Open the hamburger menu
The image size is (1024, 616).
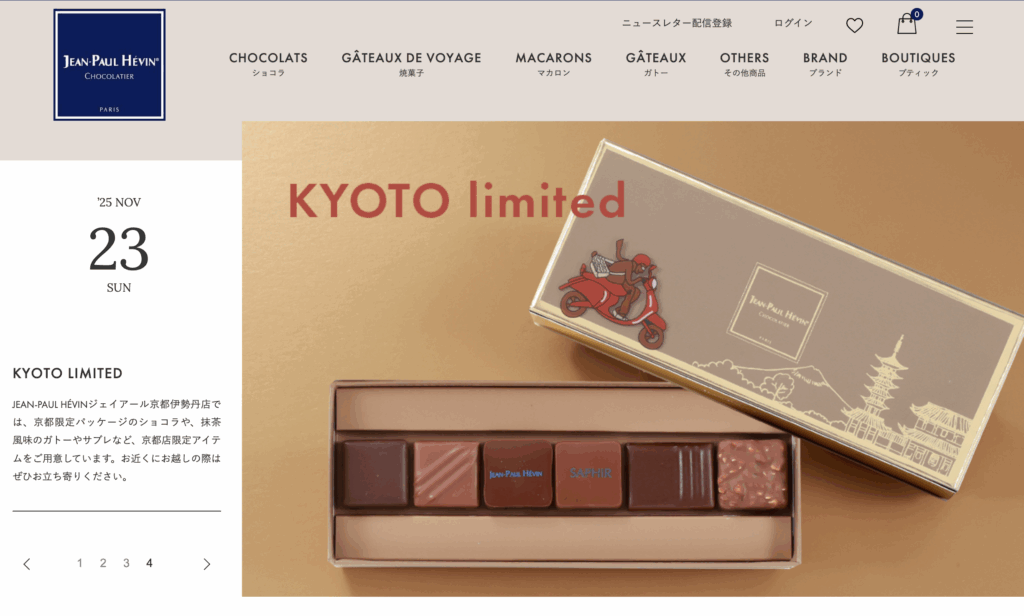click(x=964, y=27)
